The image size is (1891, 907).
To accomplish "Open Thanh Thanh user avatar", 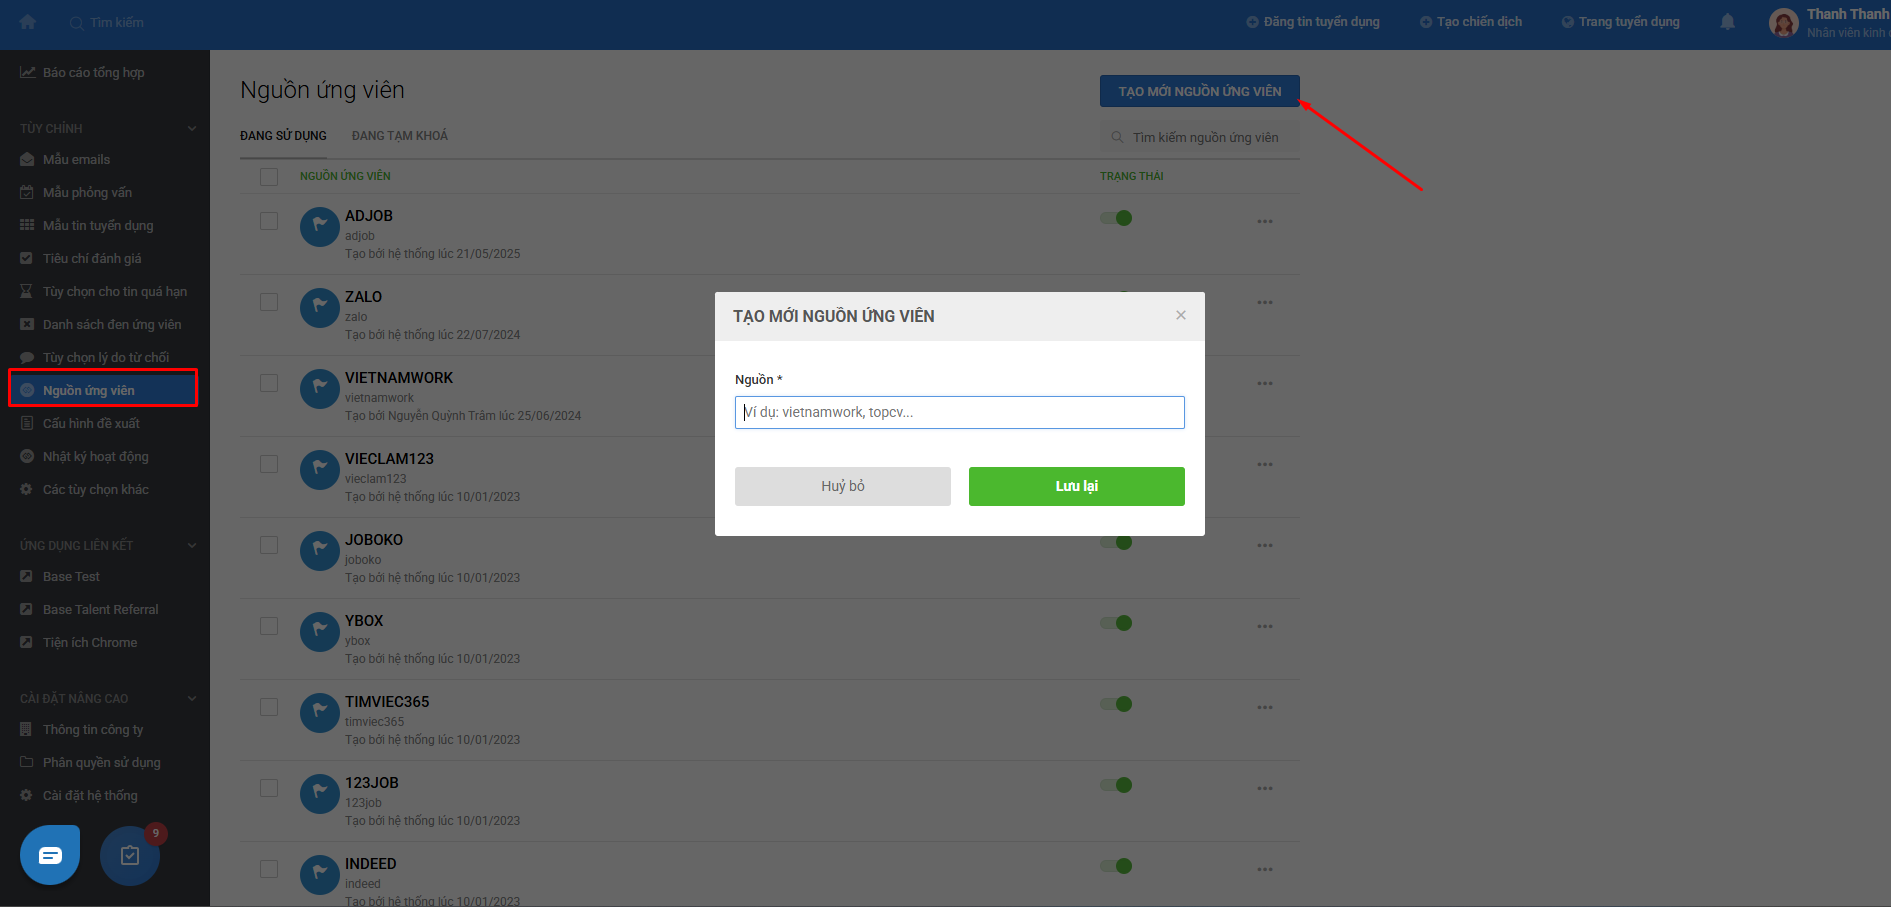I will 1783,22.
